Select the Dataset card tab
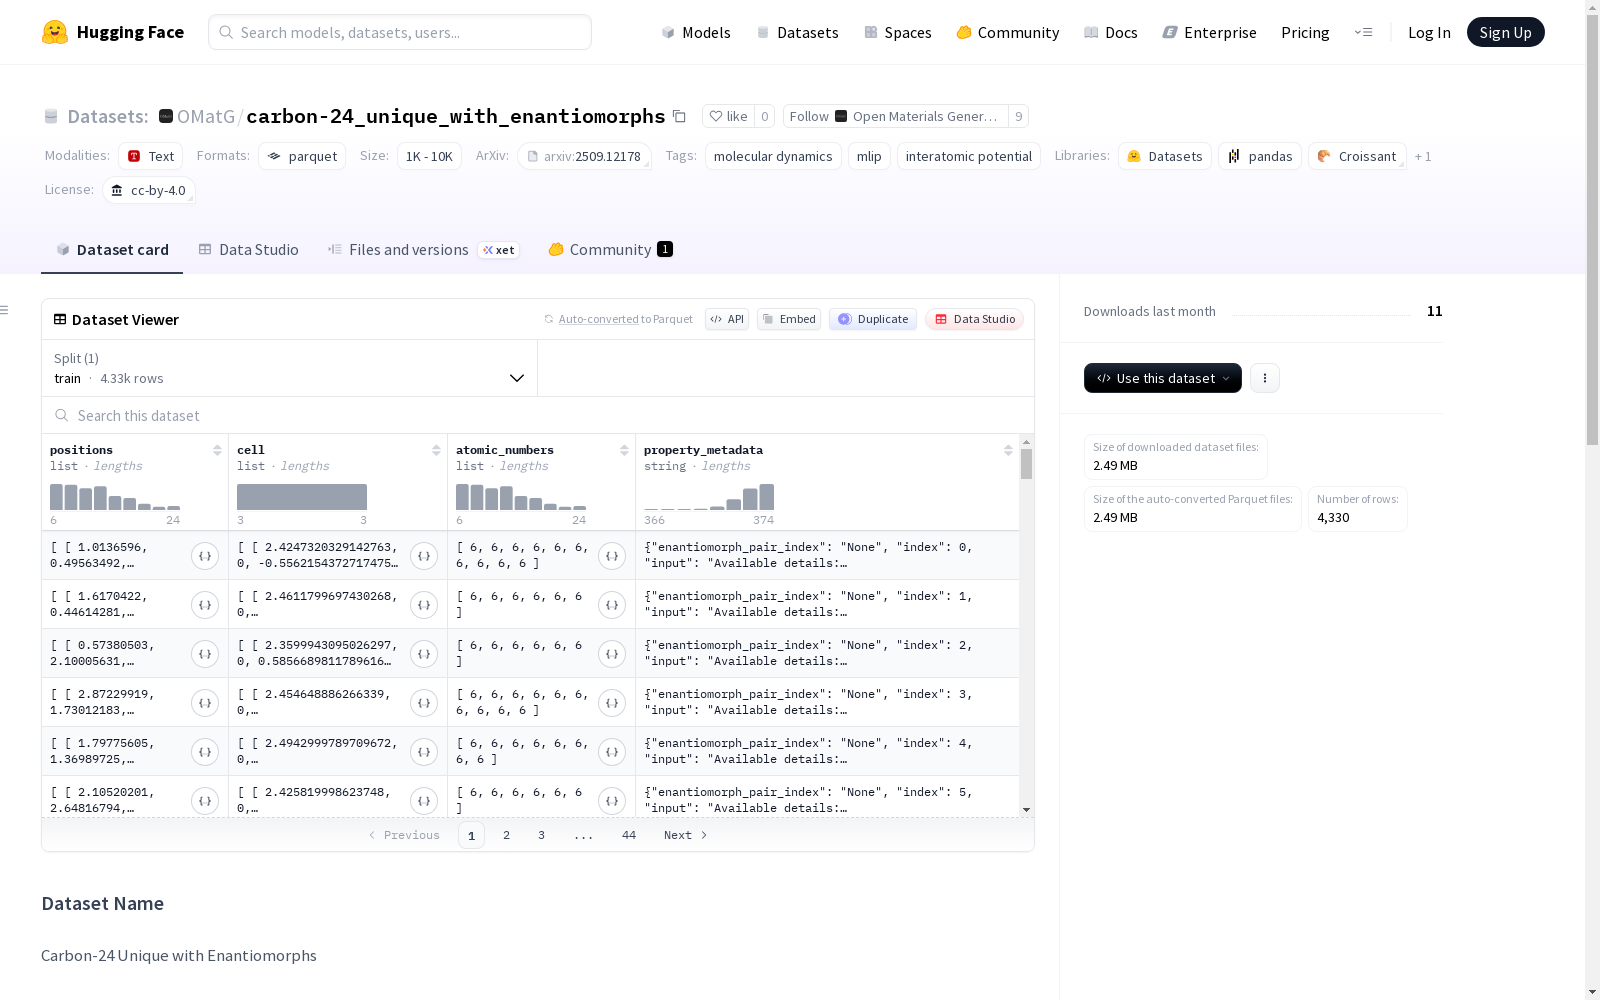The width and height of the screenshot is (1600, 1000). coord(112,250)
